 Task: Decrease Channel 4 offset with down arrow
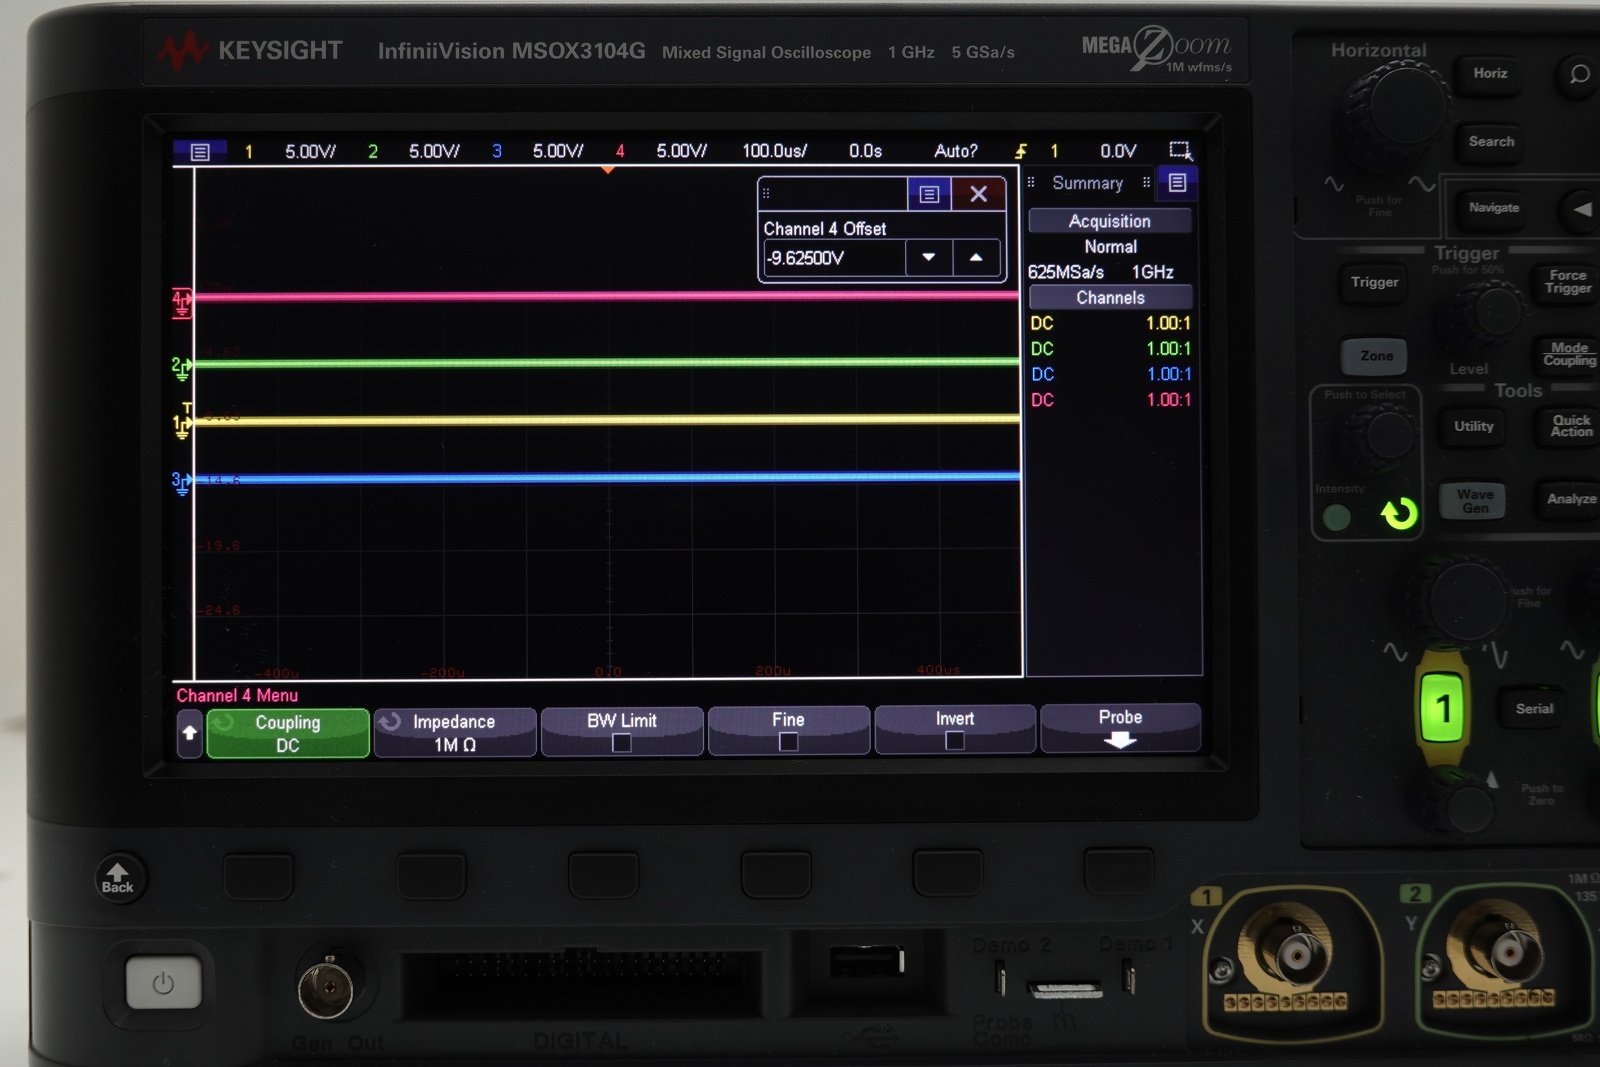[x=929, y=258]
